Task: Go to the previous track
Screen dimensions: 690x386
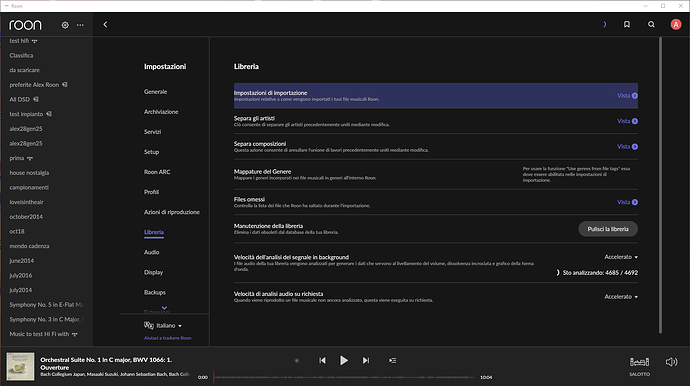Action: tap(323, 360)
